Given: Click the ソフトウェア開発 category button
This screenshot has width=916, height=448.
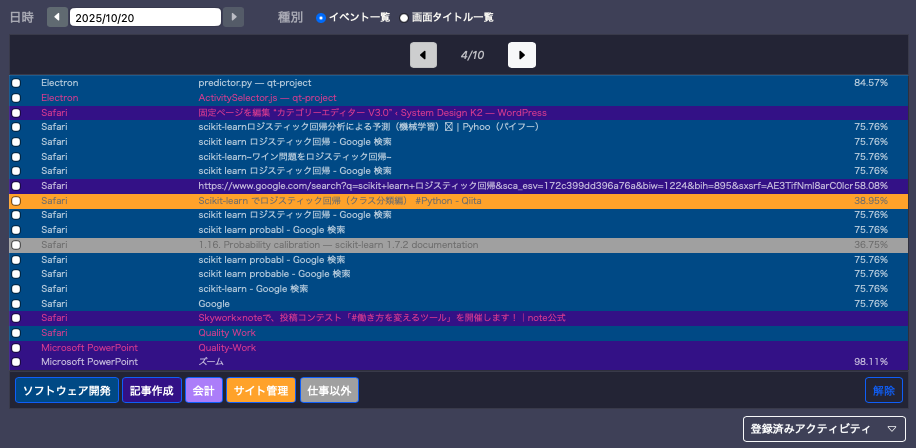Looking at the screenshot, I should (x=66, y=390).
